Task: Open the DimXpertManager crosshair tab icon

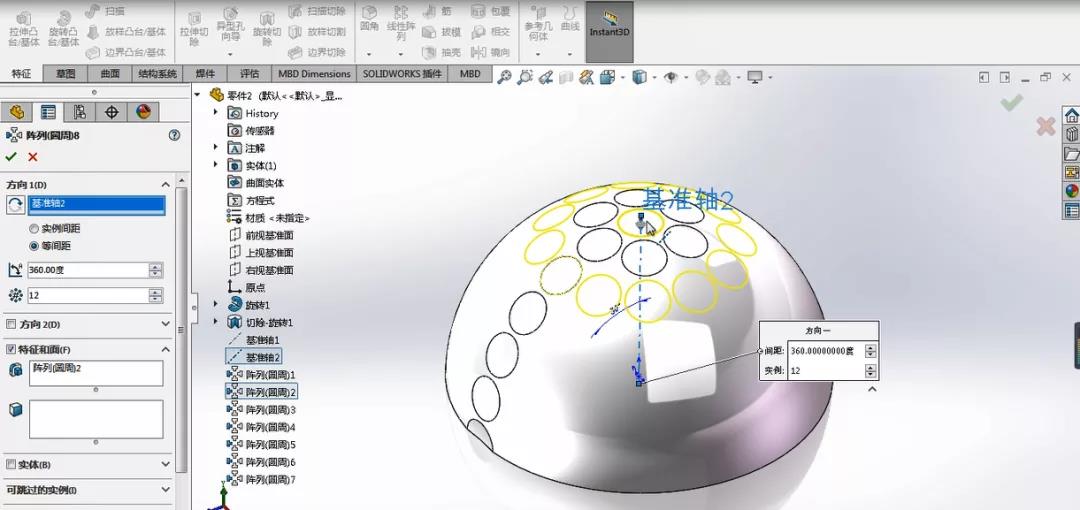Action: (x=112, y=112)
